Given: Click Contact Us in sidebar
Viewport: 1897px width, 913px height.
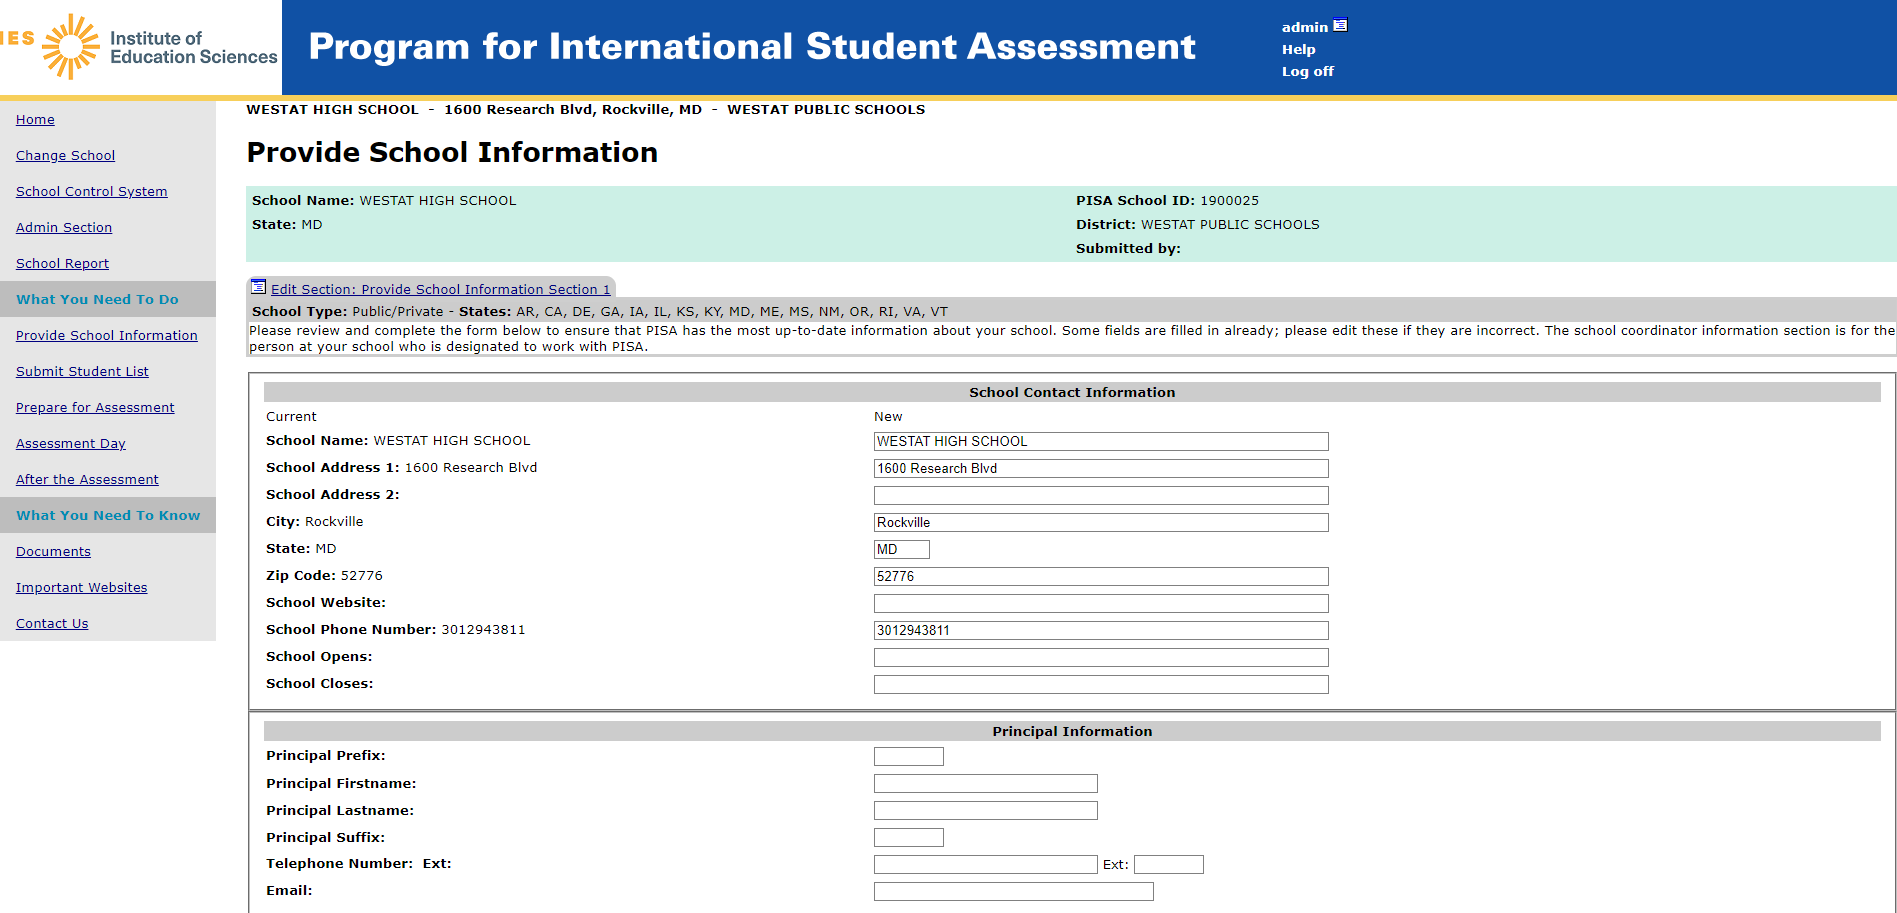Looking at the screenshot, I should 52,623.
